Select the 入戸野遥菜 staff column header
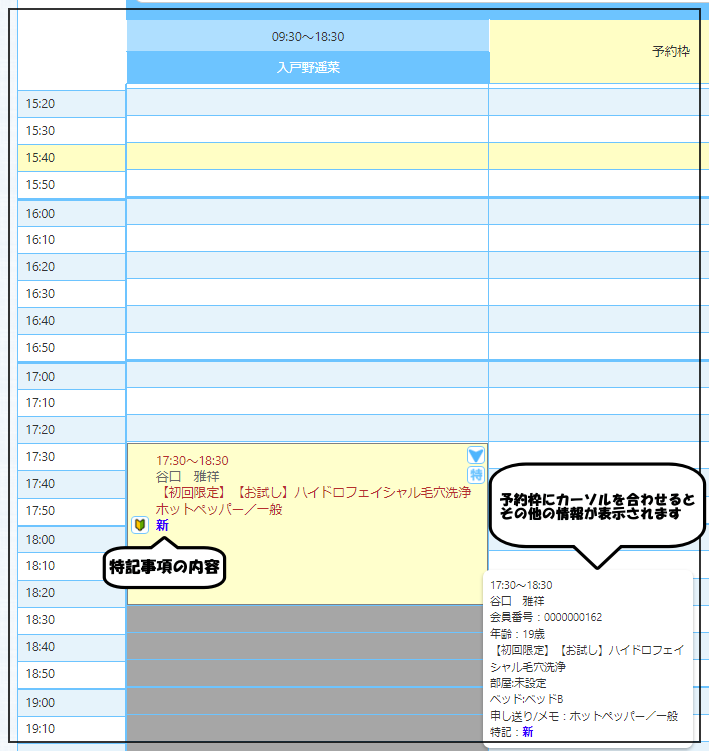The width and height of the screenshot is (709, 751). coord(308,68)
